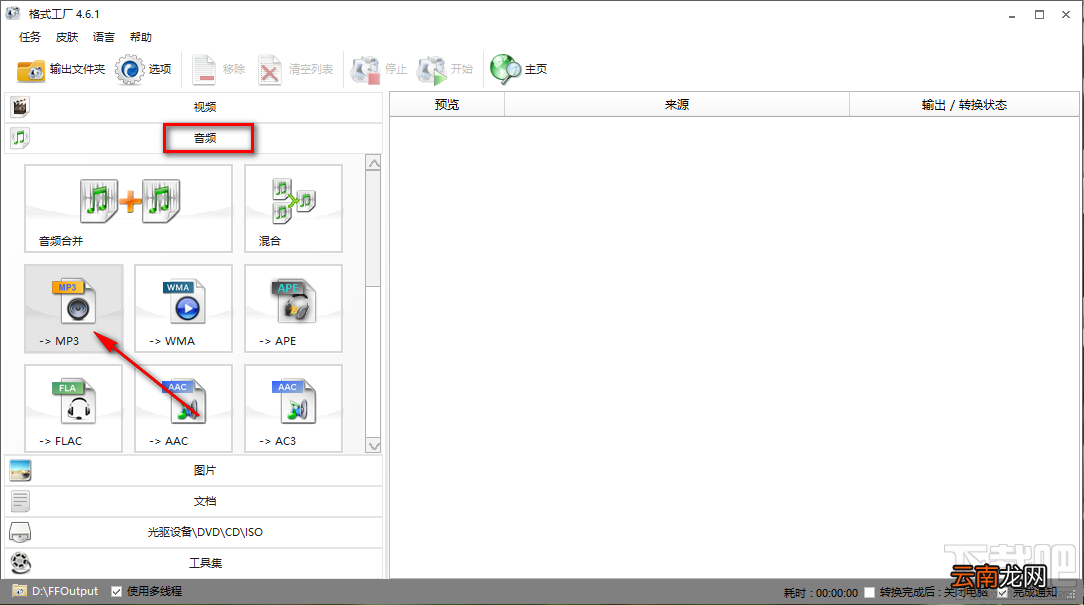Click the 耗时 : 00:00:00 elapsed time text
The width and height of the screenshot is (1084, 605).
point(821,593)
